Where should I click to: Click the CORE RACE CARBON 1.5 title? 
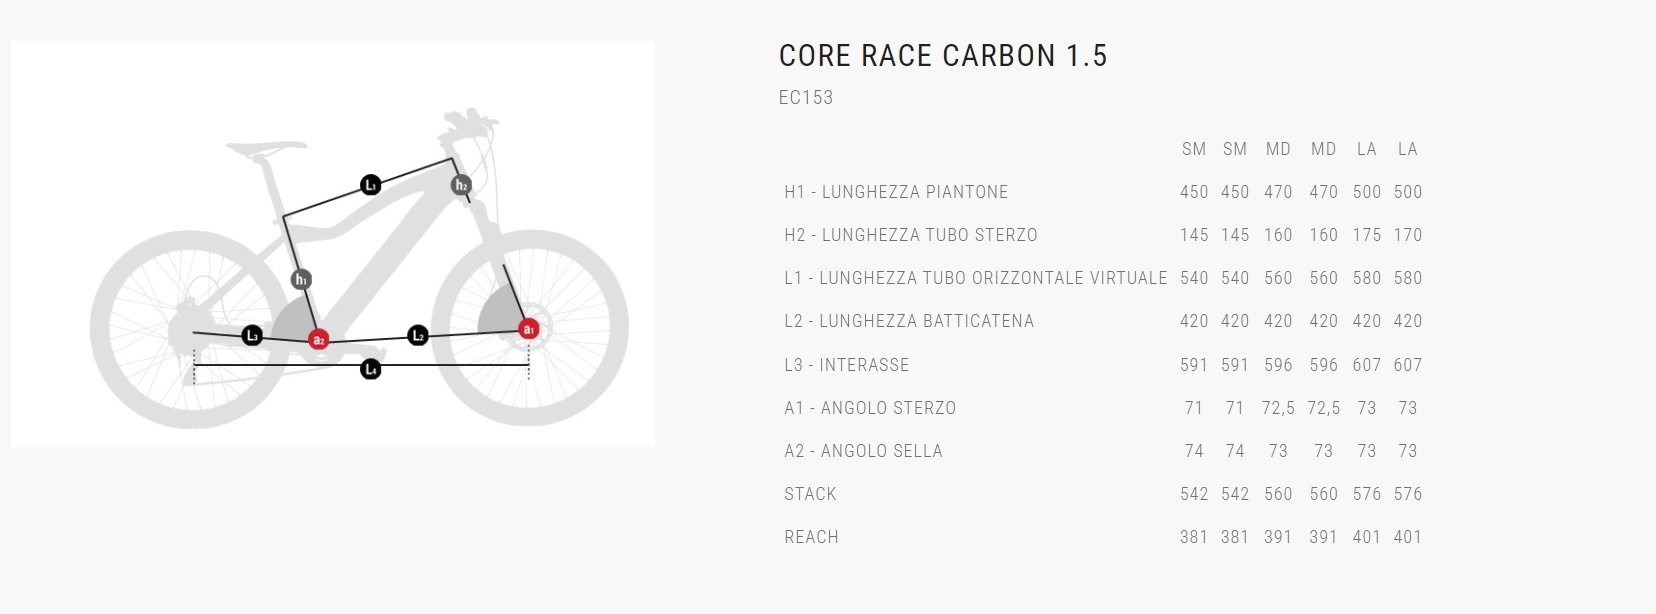pos(943,56)
